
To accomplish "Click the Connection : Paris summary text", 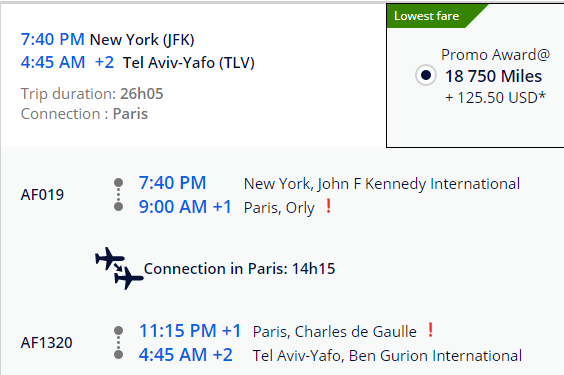I will pos(84,114).
